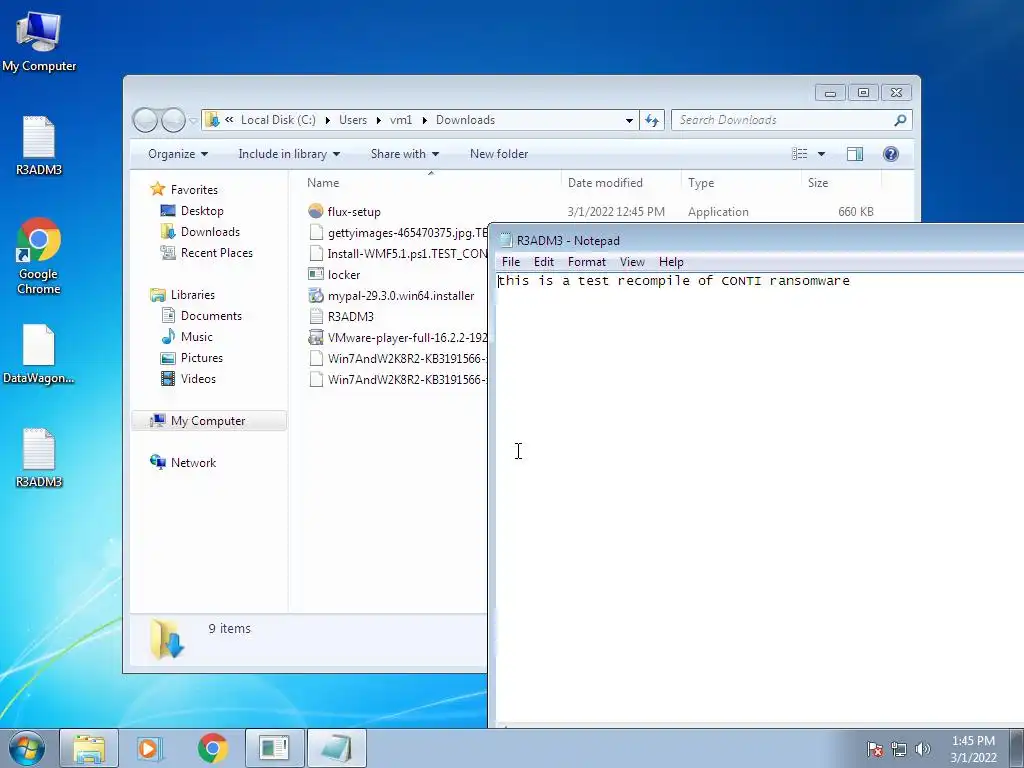Open Notepad's File menu
Screen dimensions: 1024x768
[x=511, y=262]
